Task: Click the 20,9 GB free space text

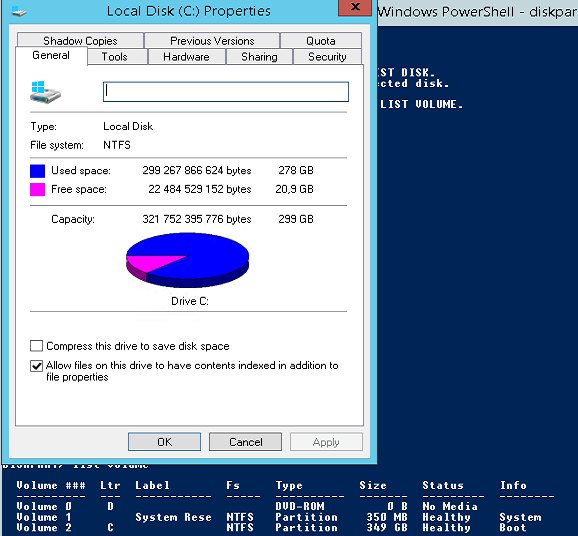Action: point(294,189)
